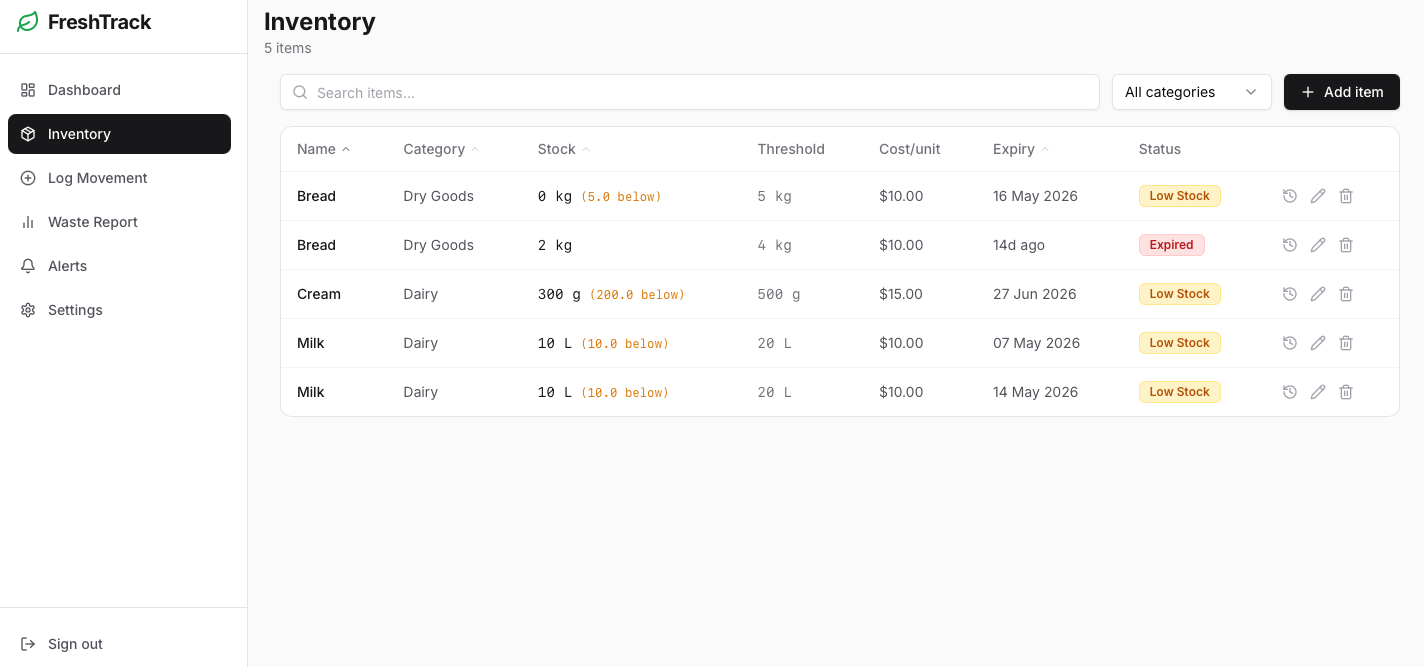Click the FreshTrack leaf logo
The height and width of the screenshot is (667, 1424).
[27, 21]
